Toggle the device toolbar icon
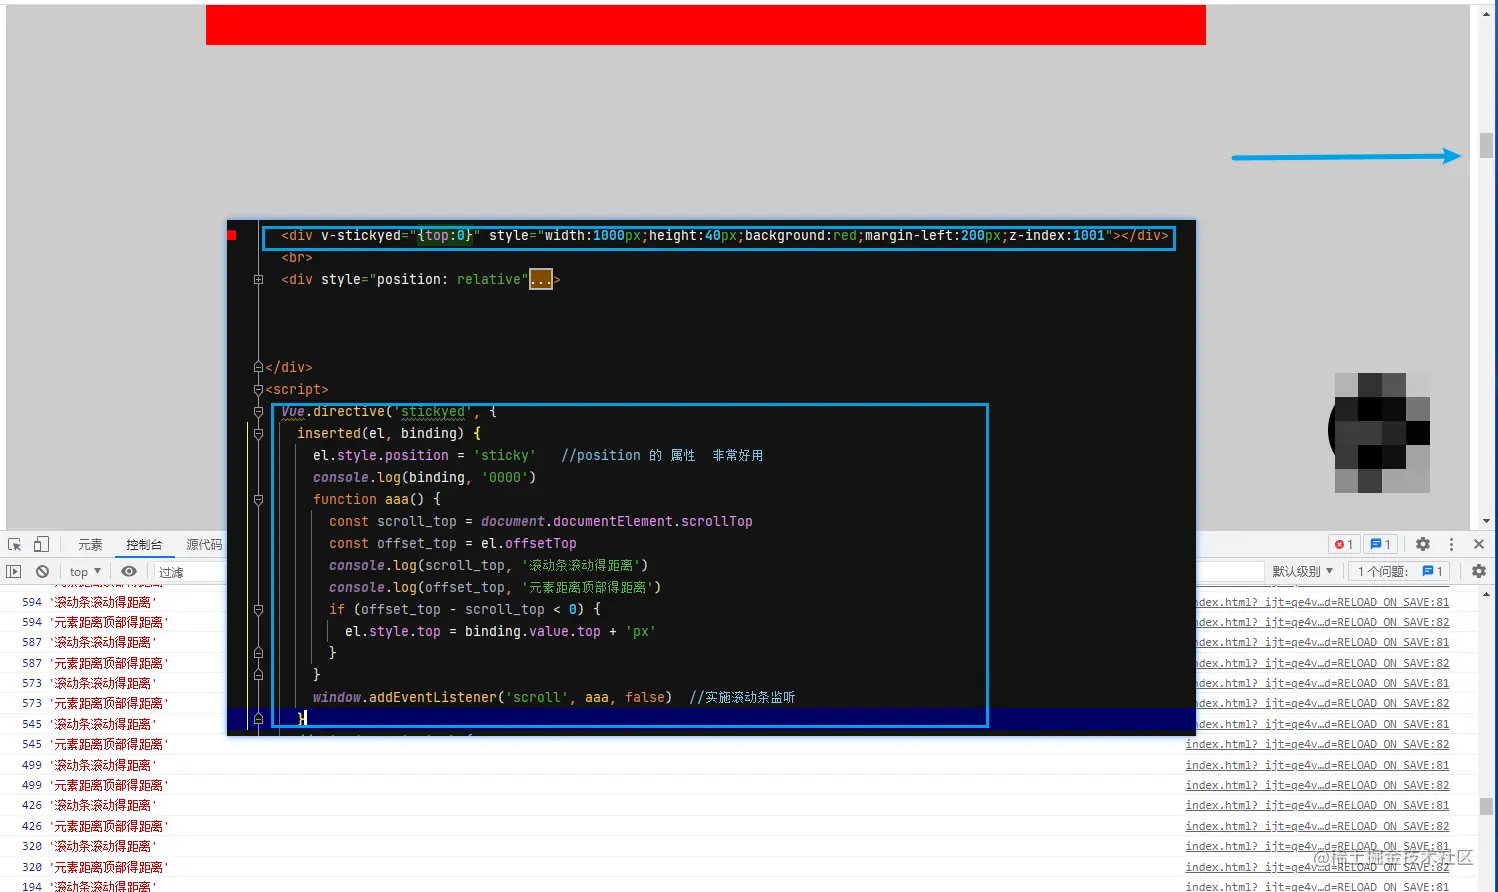Viewport: 1498px width, 892px height. point(41,545)
